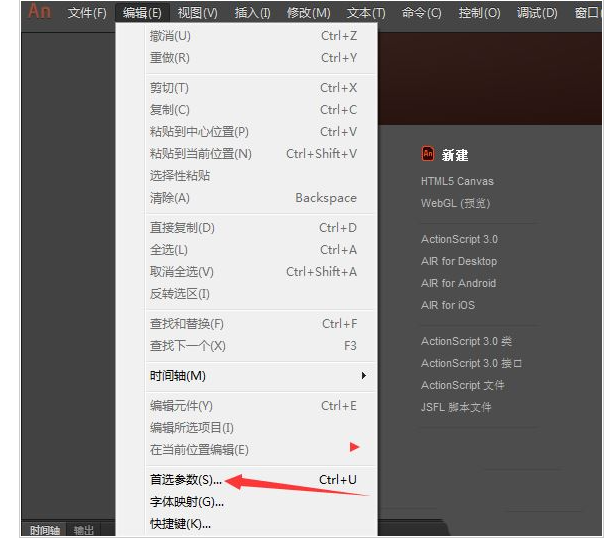Screen dimensions: 611x545
Task: Select 查找和替换(F) in the menu
Action: 186,324
